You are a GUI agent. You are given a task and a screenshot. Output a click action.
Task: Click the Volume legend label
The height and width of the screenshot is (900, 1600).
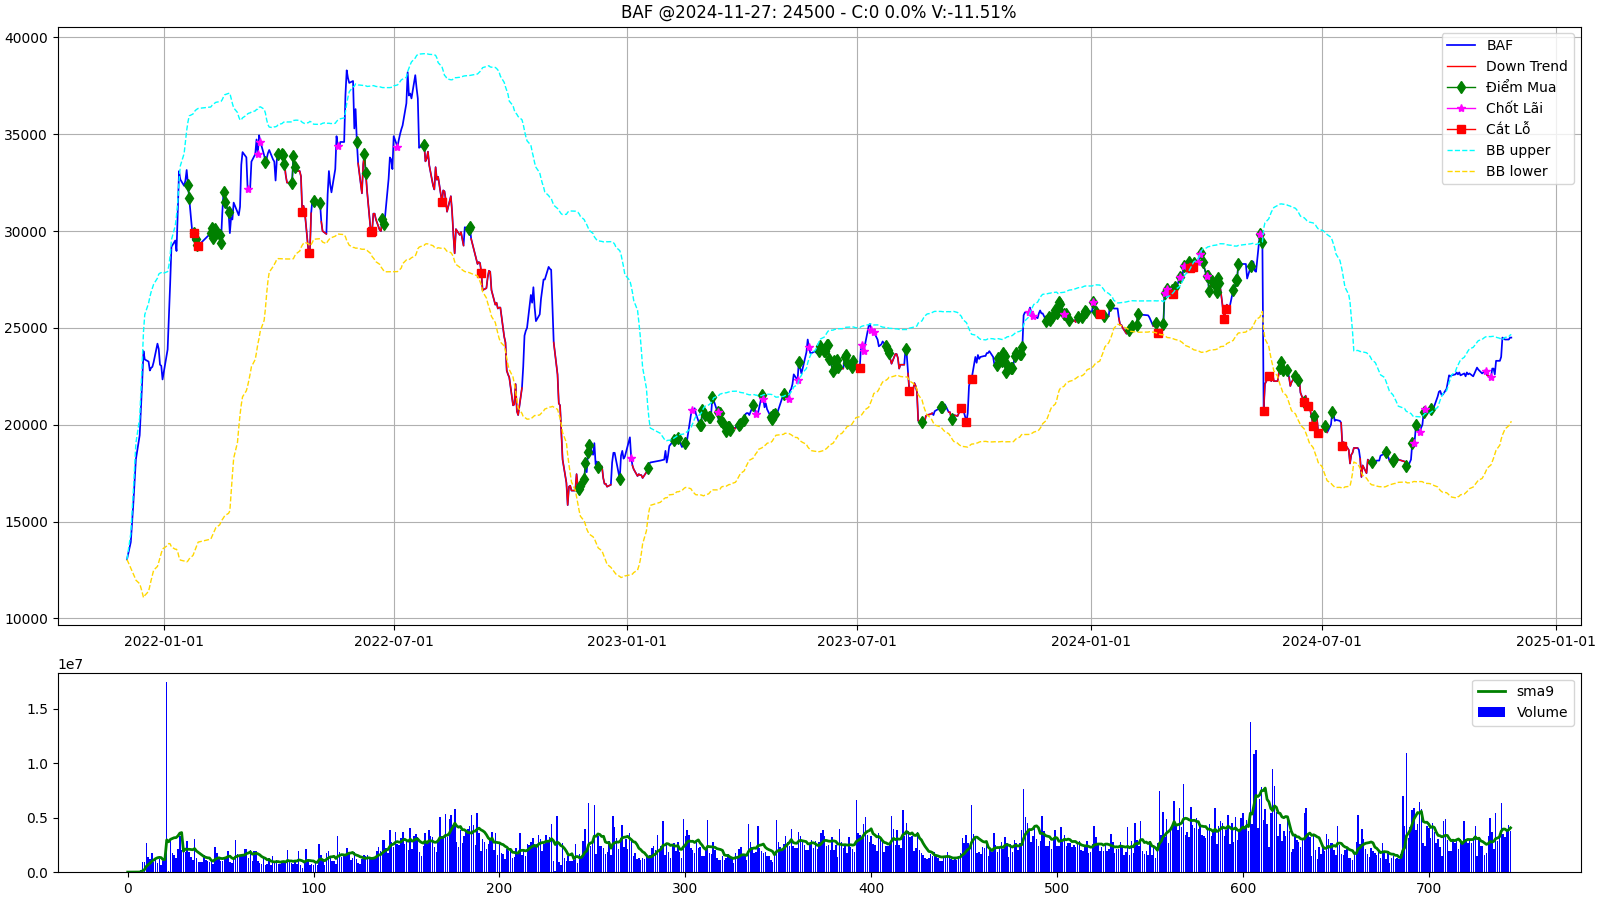pyautogui.click(x=1541, y=712)
